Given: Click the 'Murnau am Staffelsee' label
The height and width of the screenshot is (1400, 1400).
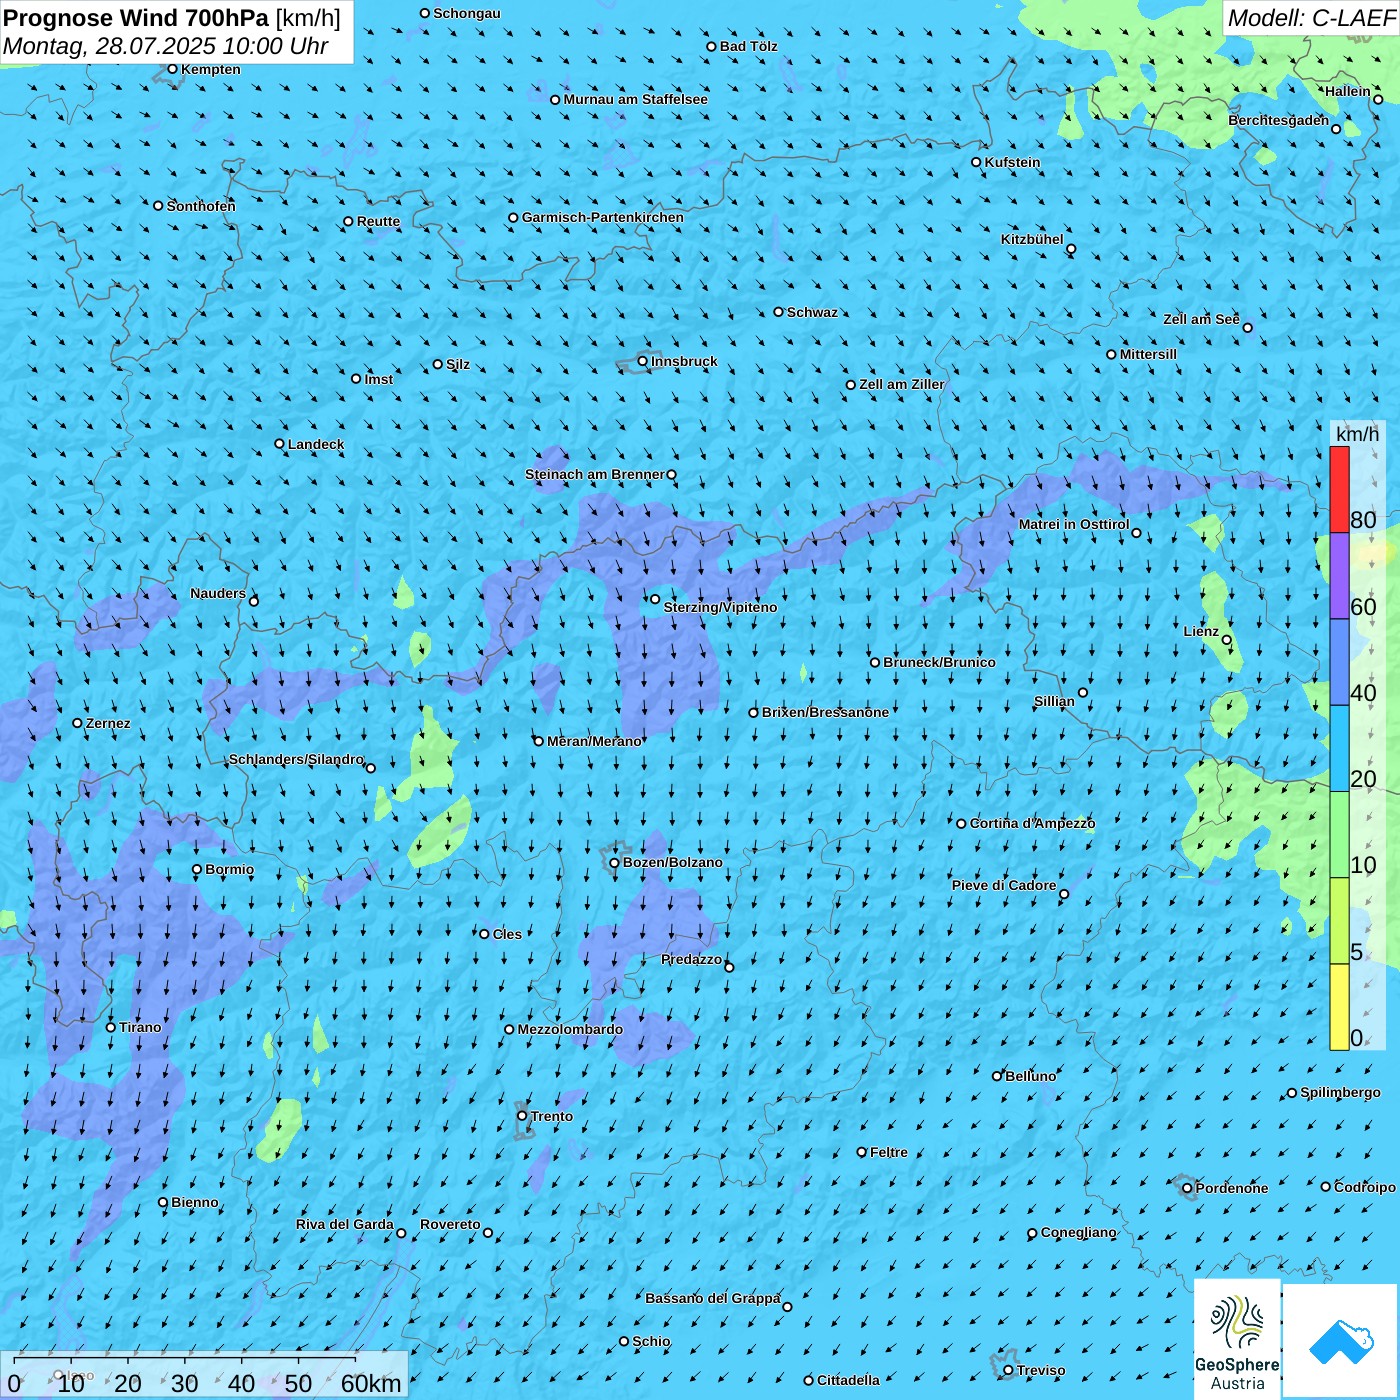Looking at the screenshot, I should click(635, 99).
